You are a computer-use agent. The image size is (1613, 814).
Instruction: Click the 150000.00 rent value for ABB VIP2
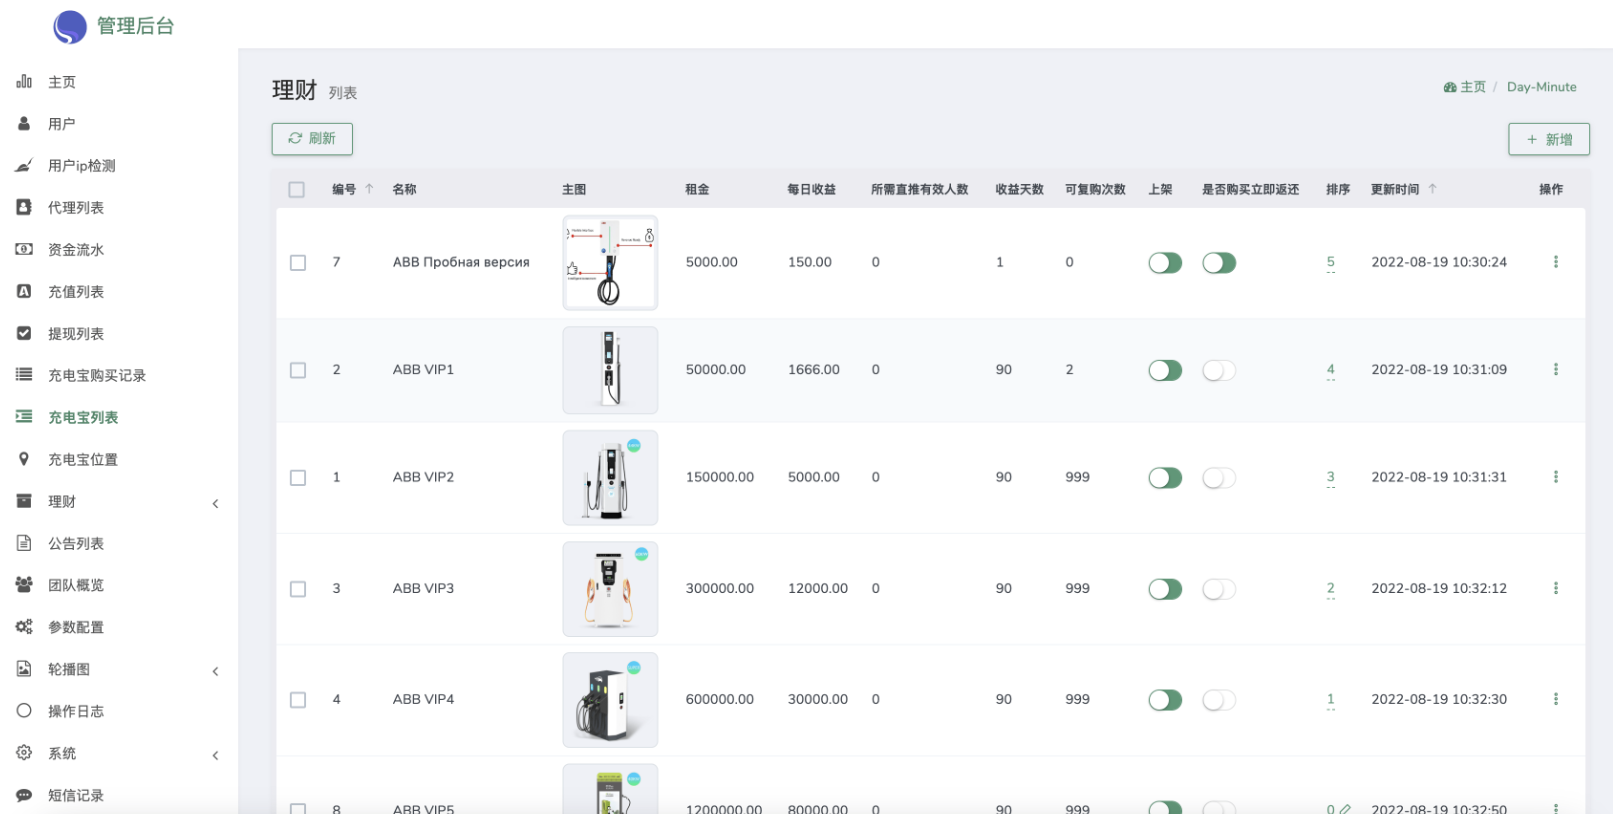click(x=720, y=477)
